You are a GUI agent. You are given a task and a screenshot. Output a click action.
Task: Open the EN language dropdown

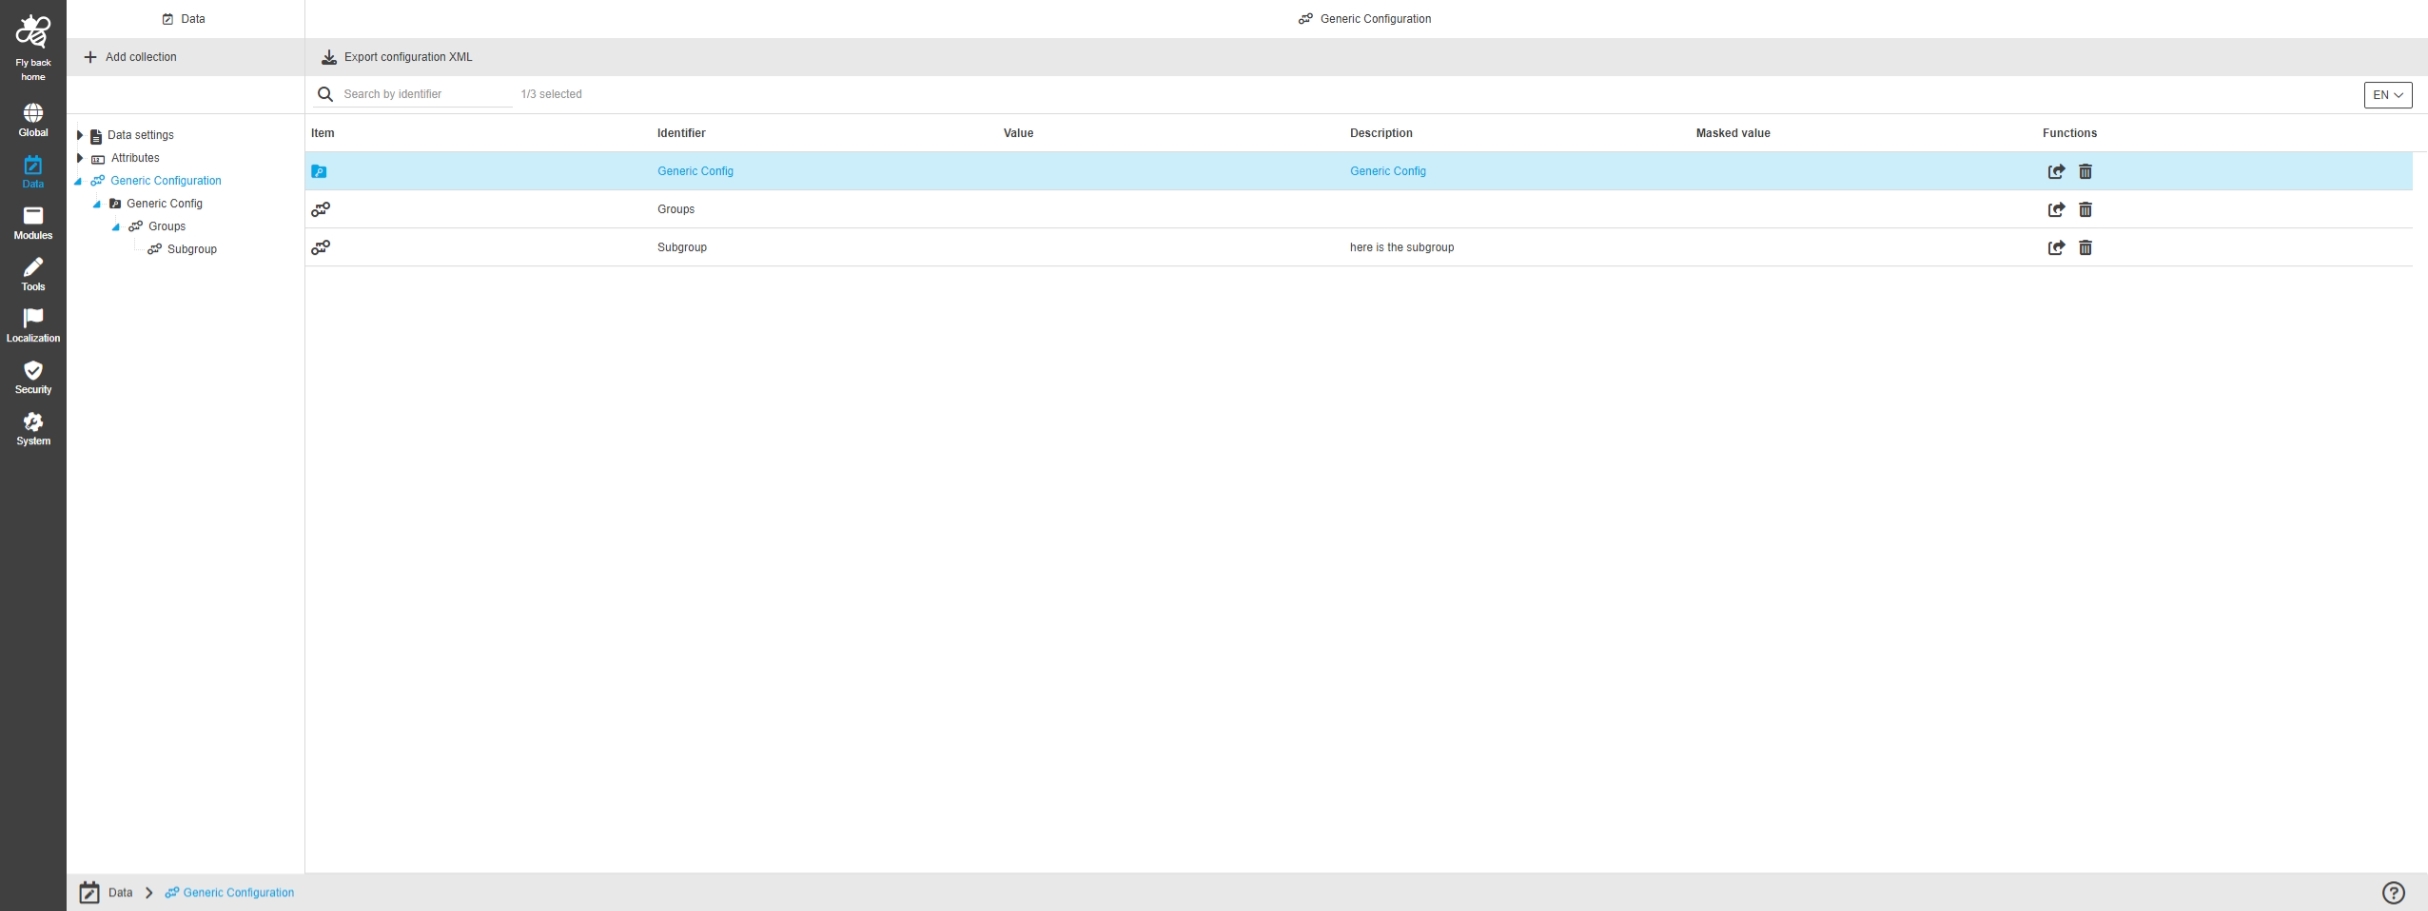click(x=2388, y=95)
